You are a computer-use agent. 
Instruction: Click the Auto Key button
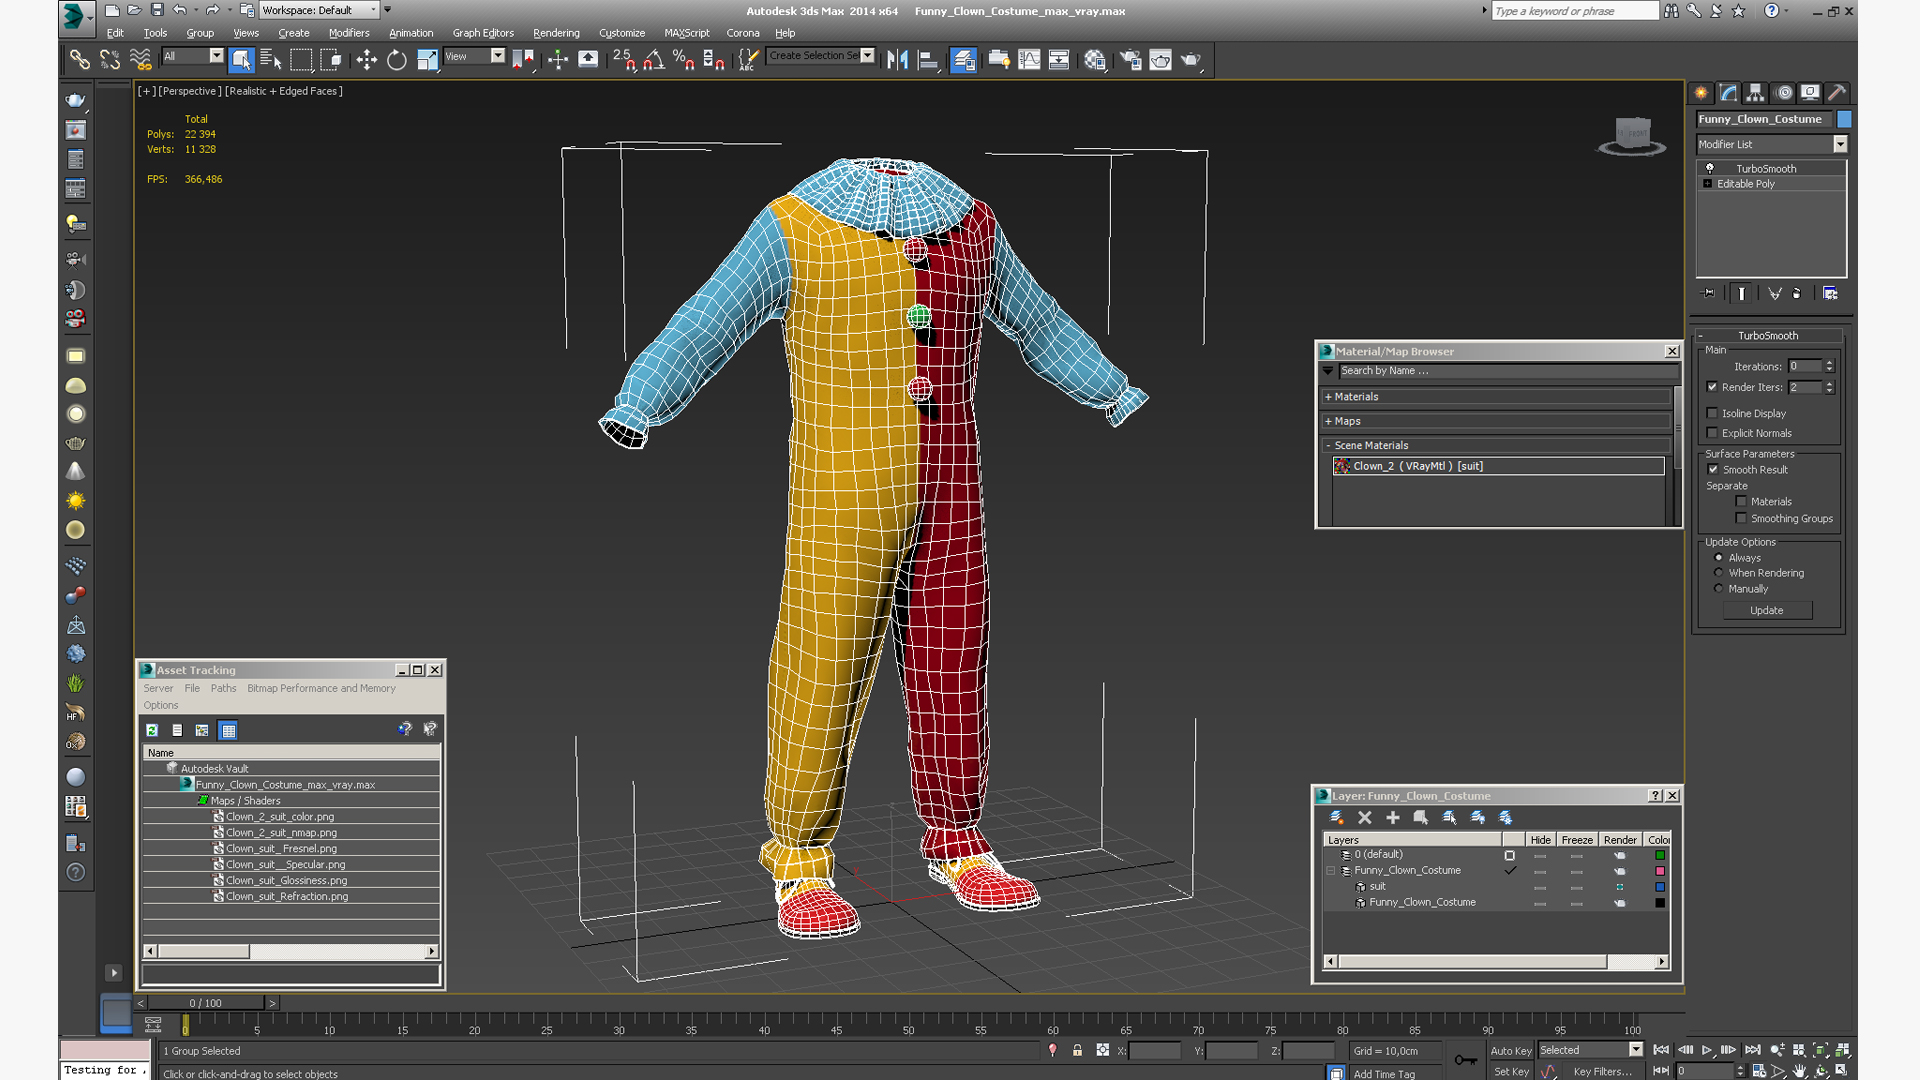pyautogui.click(x=1511, y=1051)
